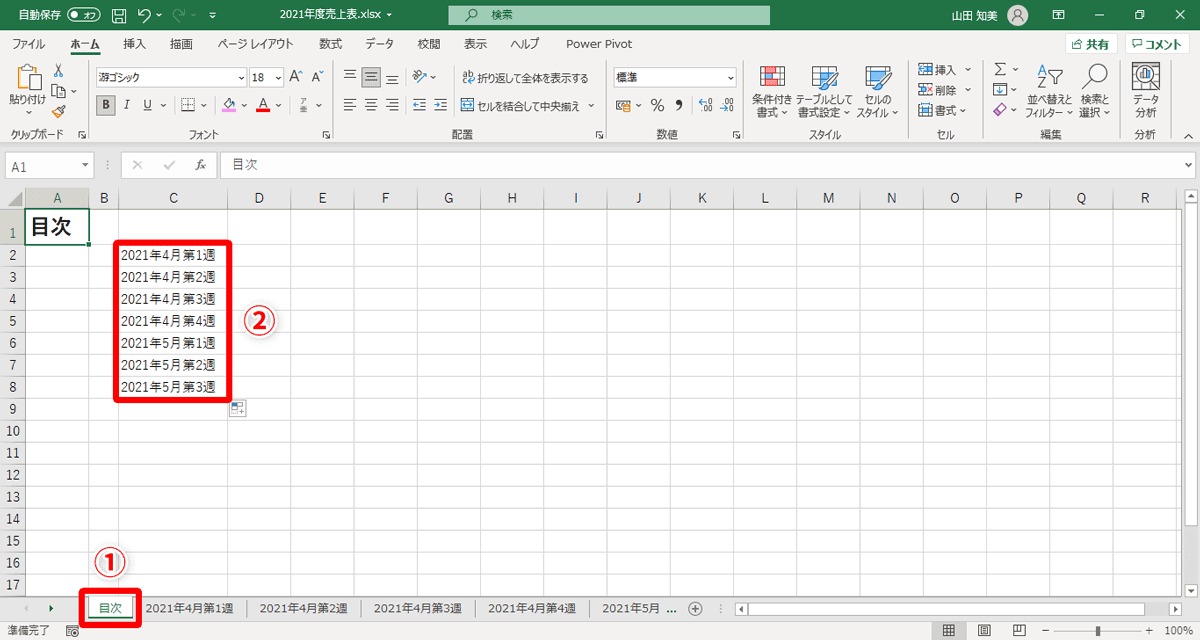
Task: Toggle Underline formatting
Action: coord(147,105)
